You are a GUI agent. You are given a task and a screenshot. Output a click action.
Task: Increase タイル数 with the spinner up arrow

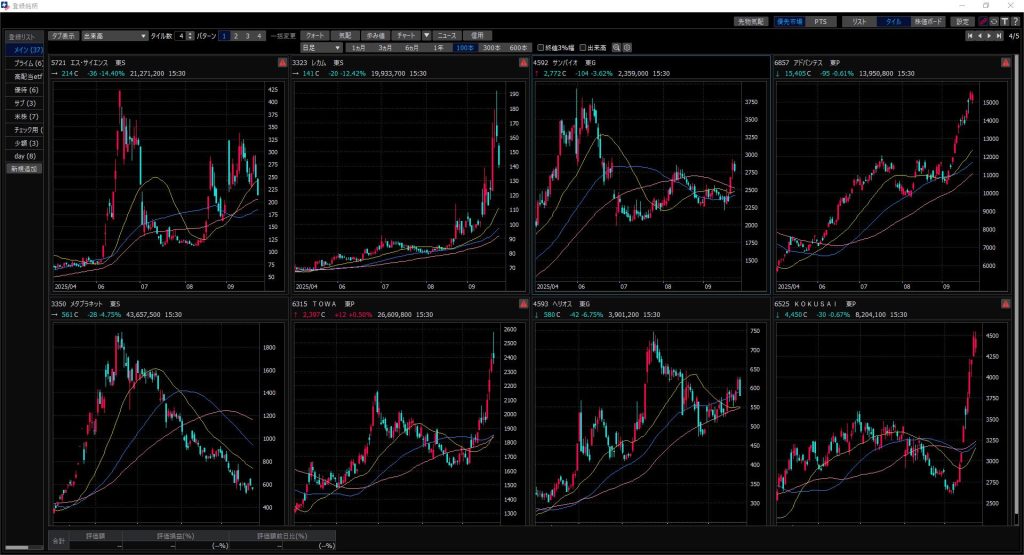click(190, 33)
